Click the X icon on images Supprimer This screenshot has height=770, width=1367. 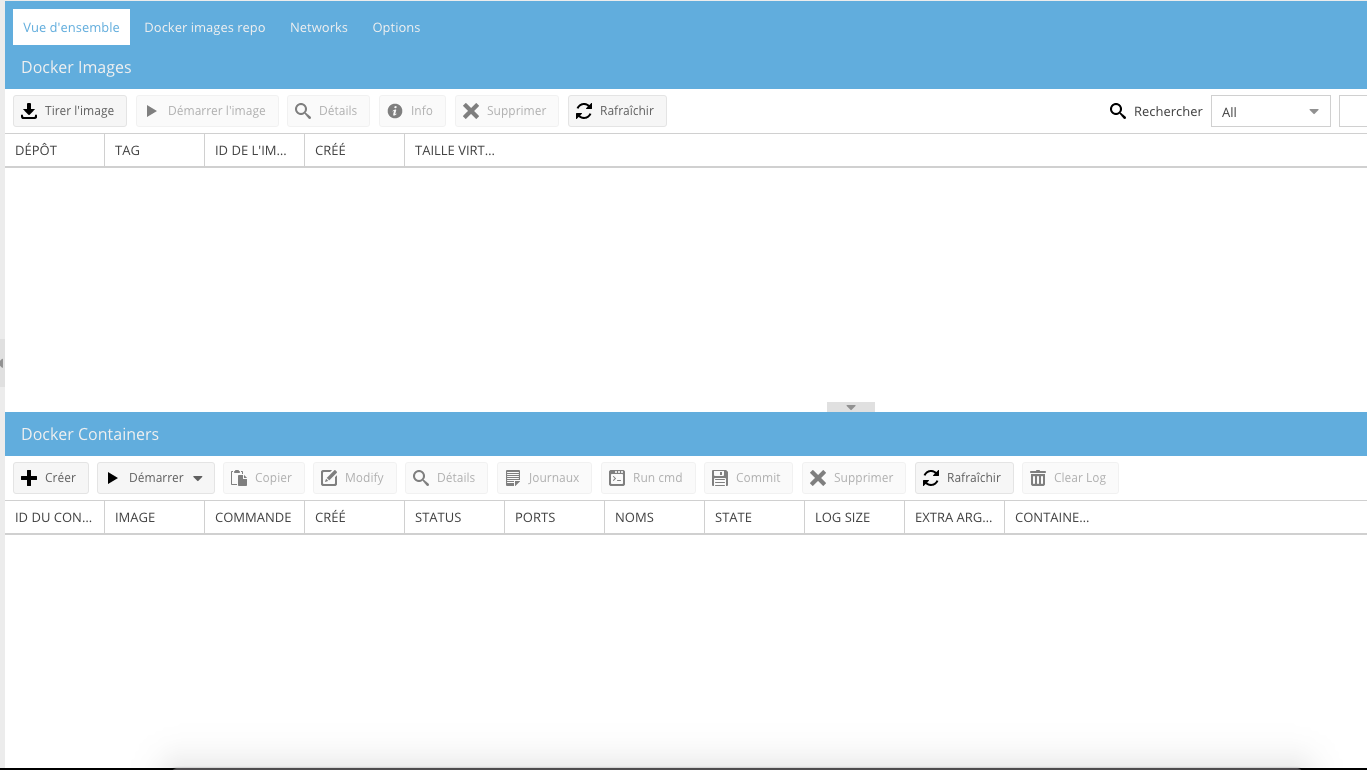(471, 111)
